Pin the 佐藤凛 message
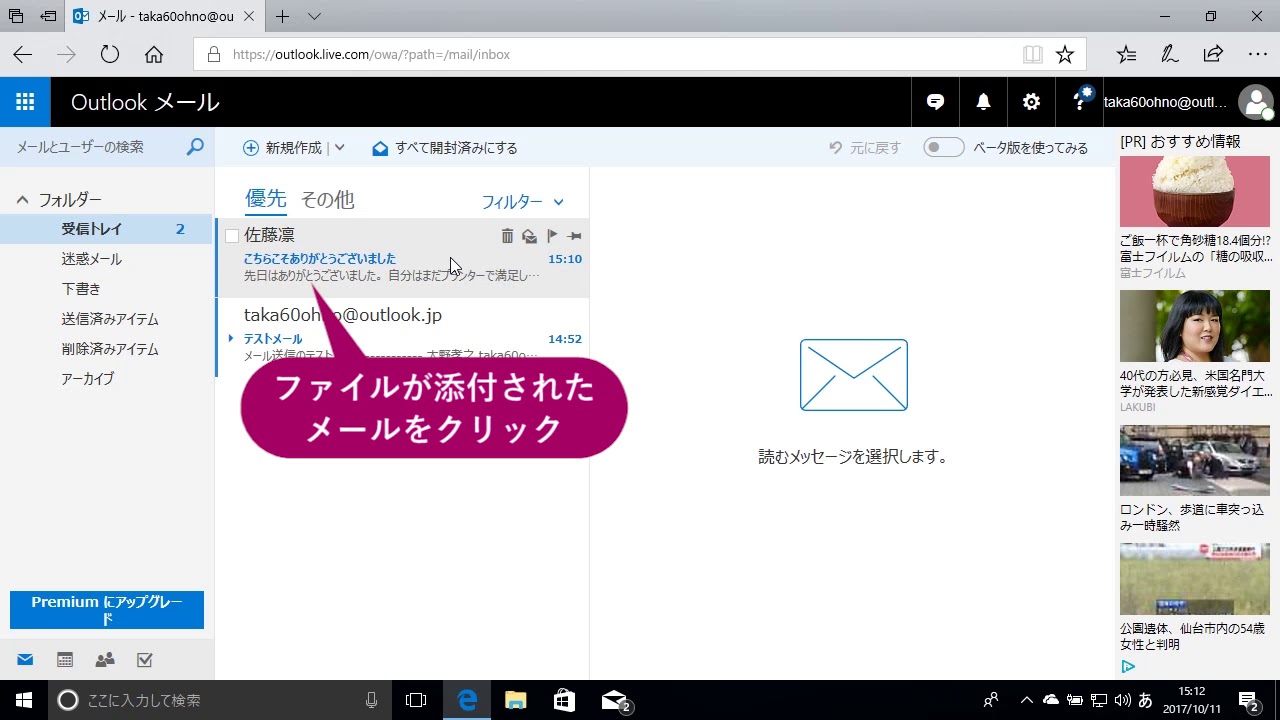1280x720 pixels. point(574,236)
